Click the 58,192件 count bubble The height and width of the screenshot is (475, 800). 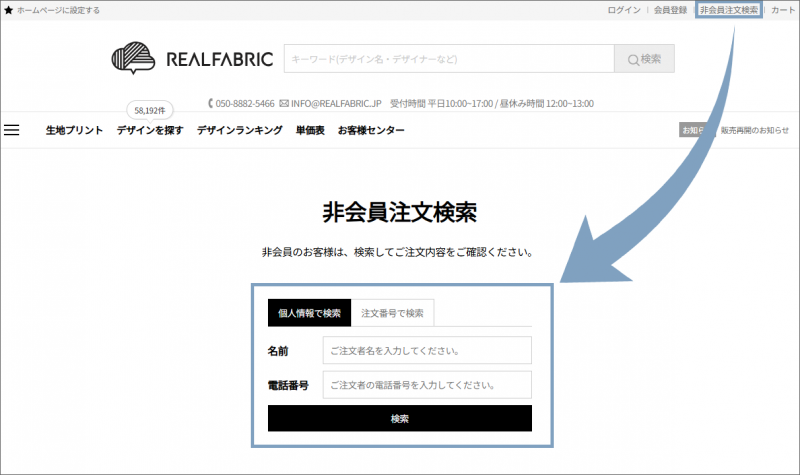(148, 109)
